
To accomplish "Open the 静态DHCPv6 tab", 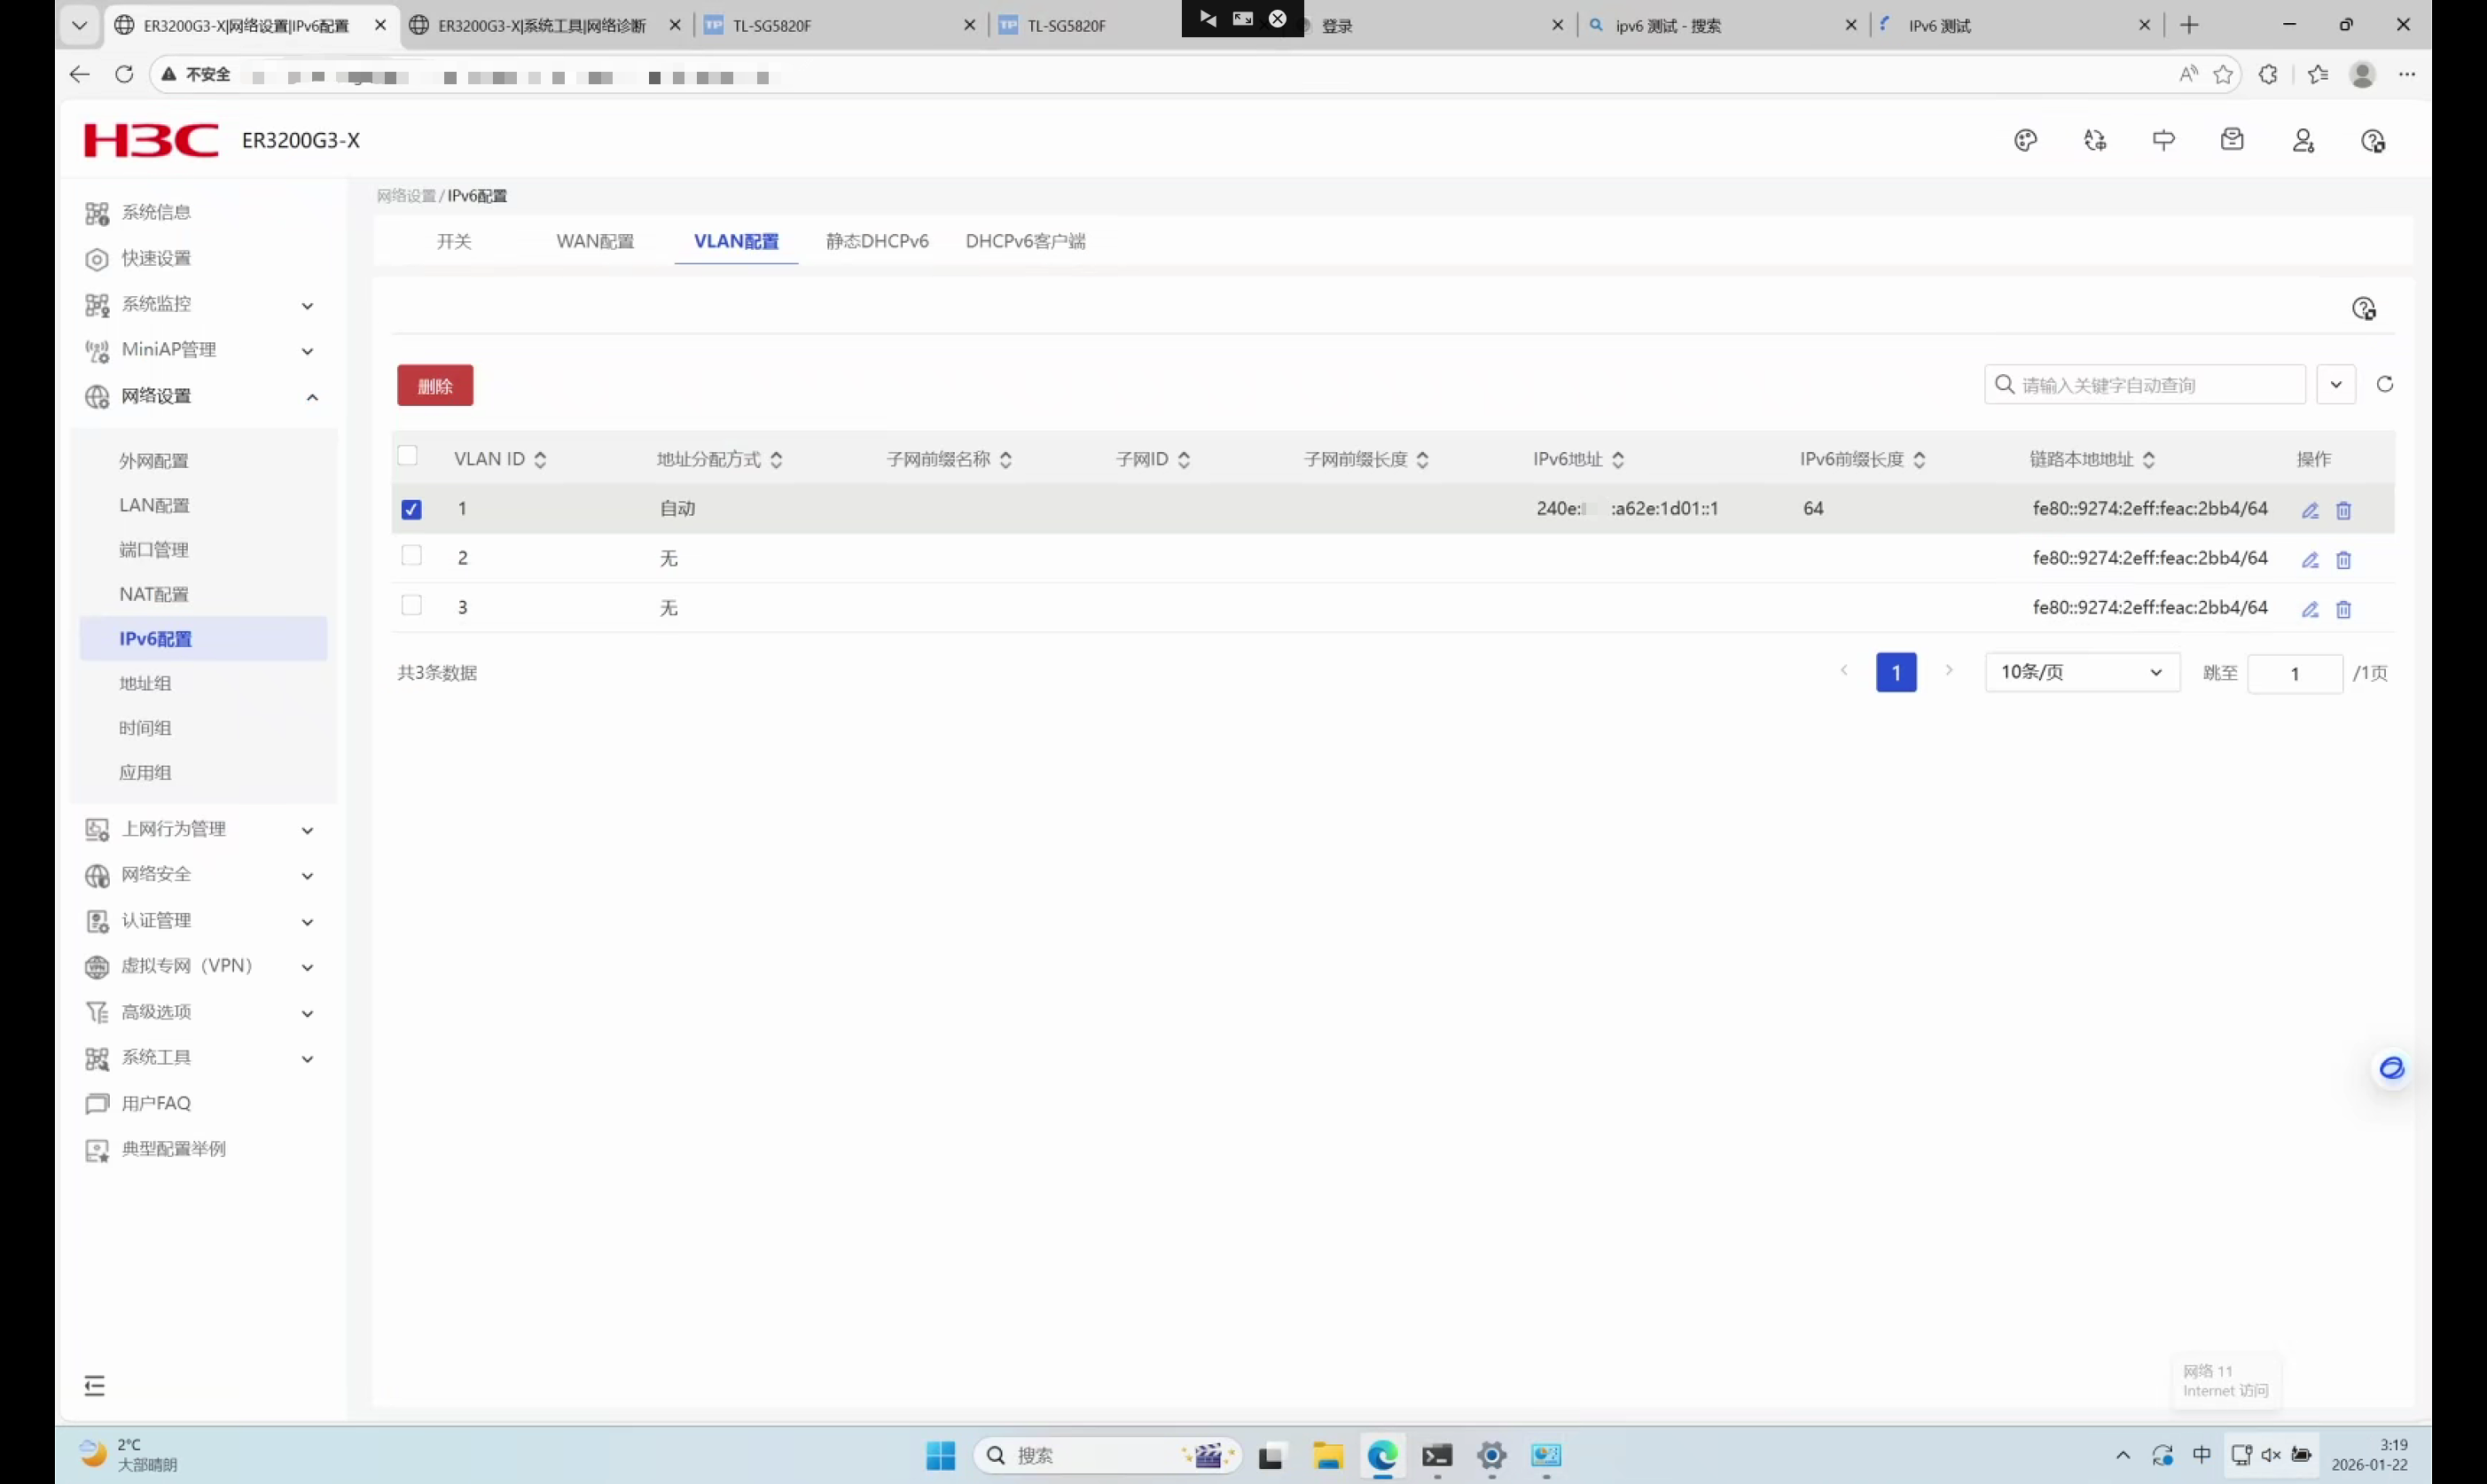I will [x=876, y=241].
